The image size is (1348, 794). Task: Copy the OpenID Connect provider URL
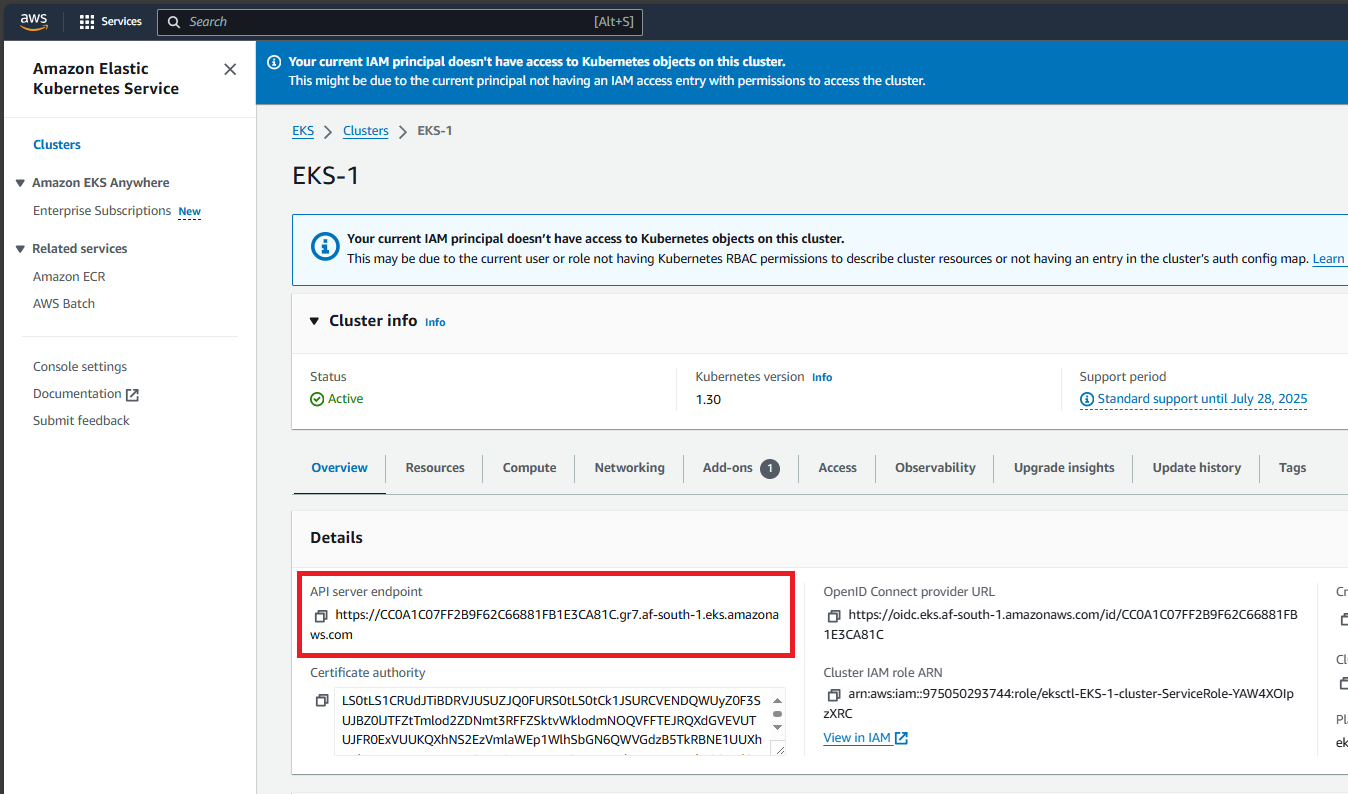pyautogui.click(x=834, y=616)
